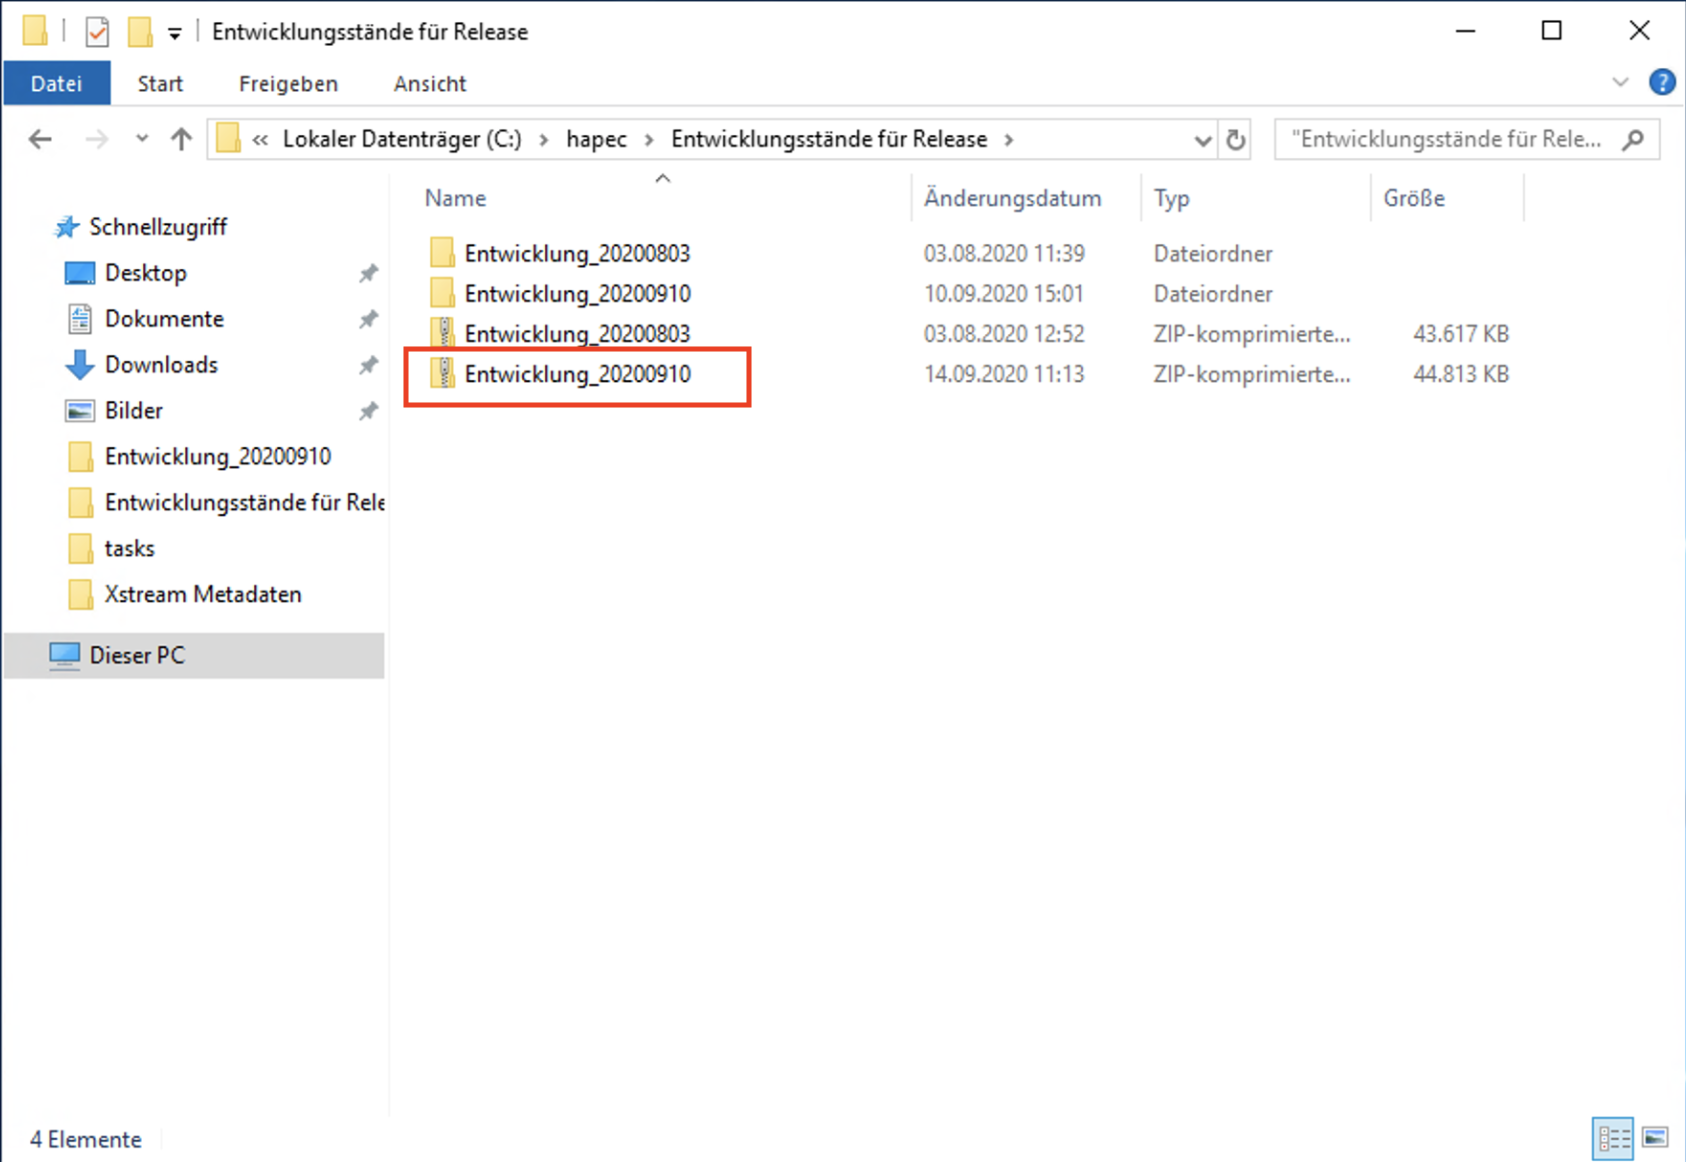This screenshot has width=1686, height=1162.
Task: Open the Freigeben ribbon tab
Action: click(288, 84)
